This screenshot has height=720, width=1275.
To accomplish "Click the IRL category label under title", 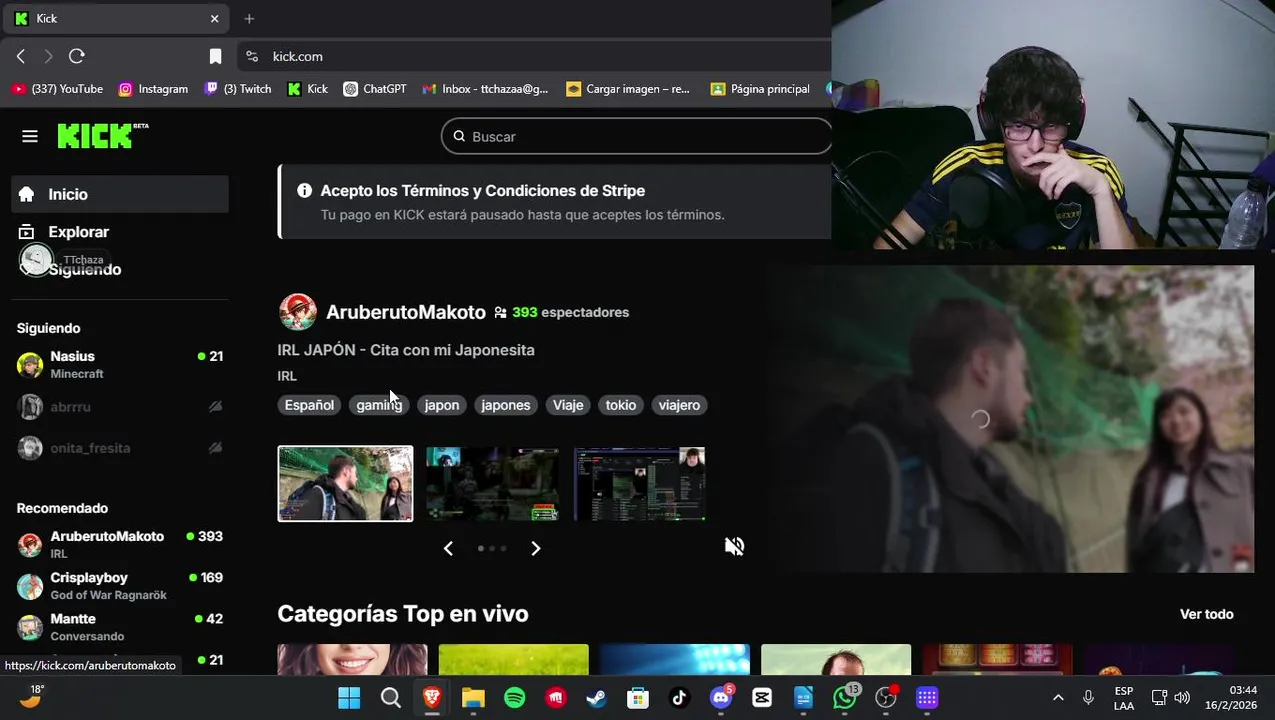I will [287, 376].
